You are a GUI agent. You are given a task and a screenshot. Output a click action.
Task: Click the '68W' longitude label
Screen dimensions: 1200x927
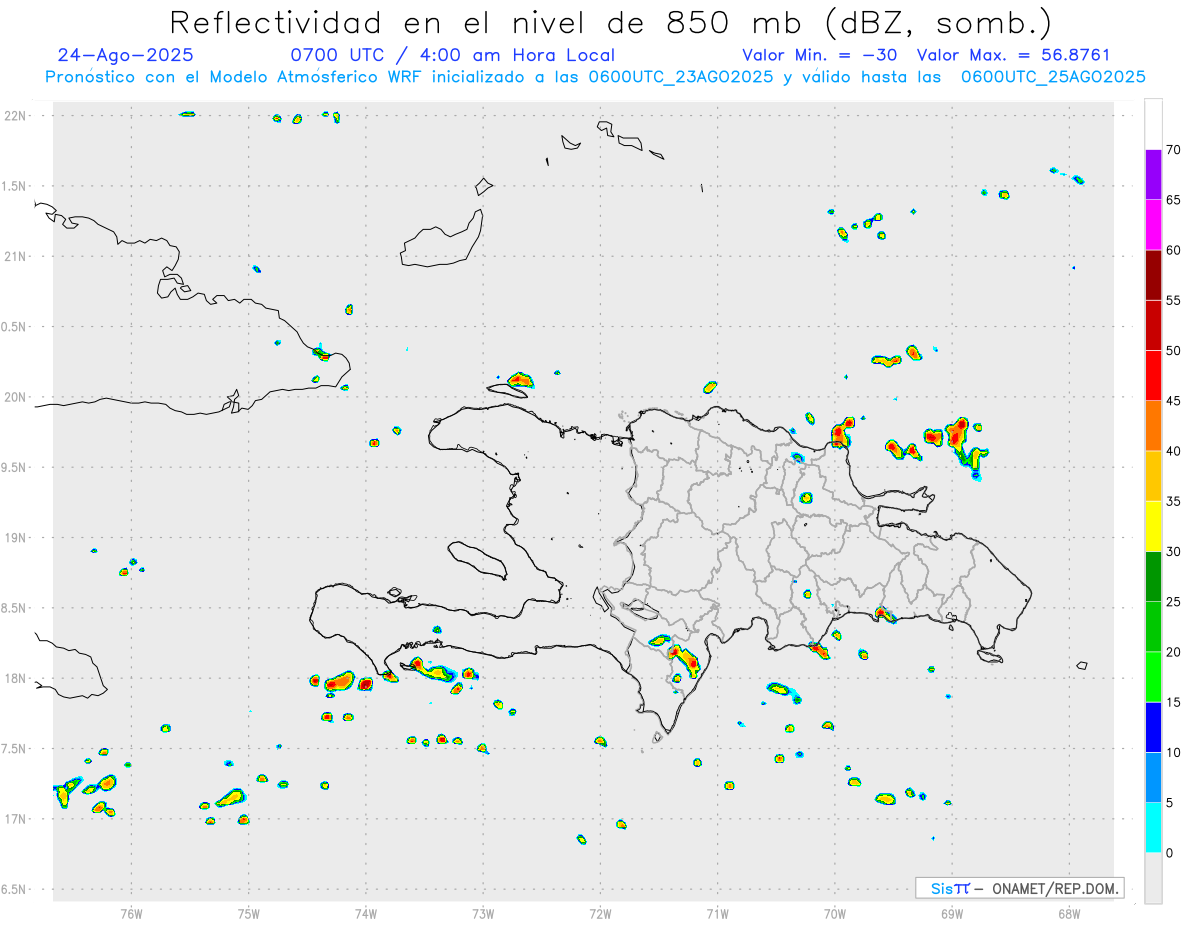tap(1069, 913)
